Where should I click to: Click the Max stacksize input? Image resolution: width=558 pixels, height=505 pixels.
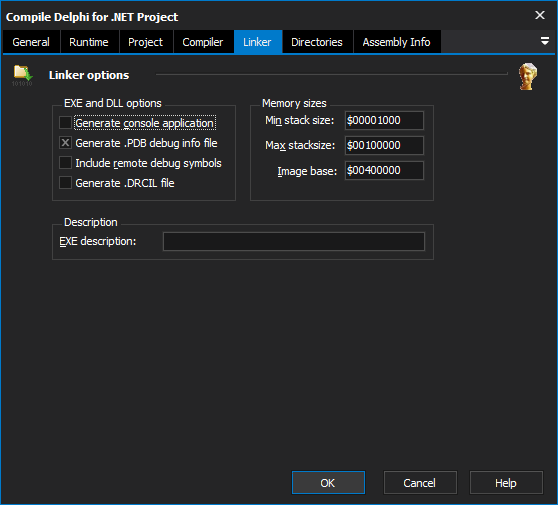384,145
